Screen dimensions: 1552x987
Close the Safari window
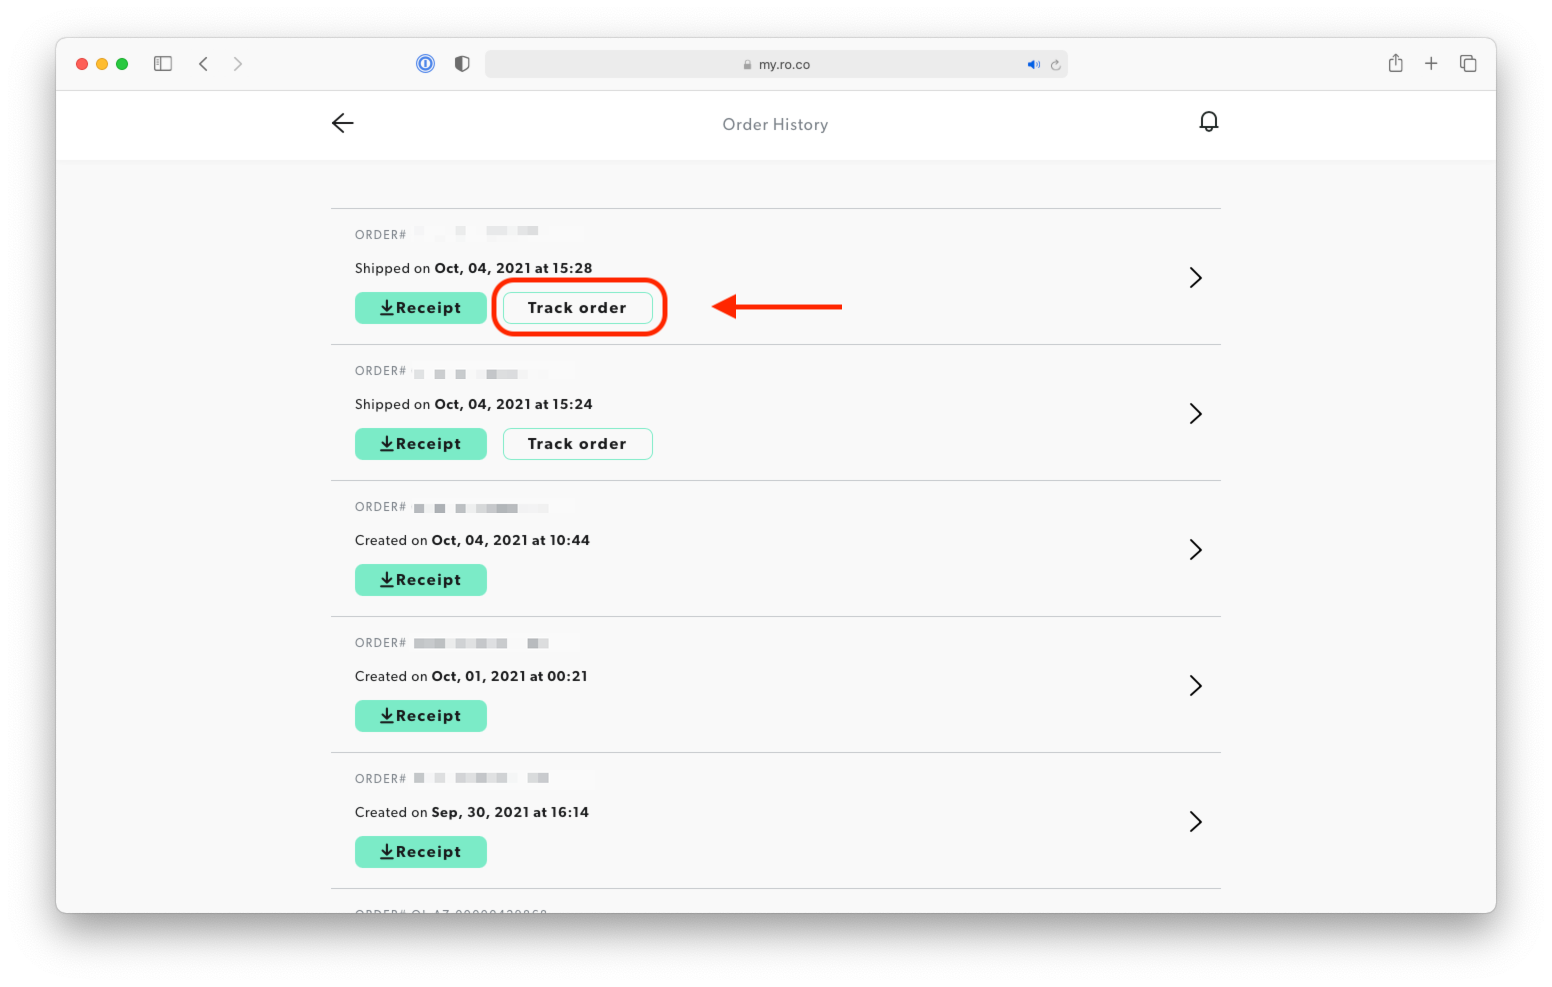82,64
